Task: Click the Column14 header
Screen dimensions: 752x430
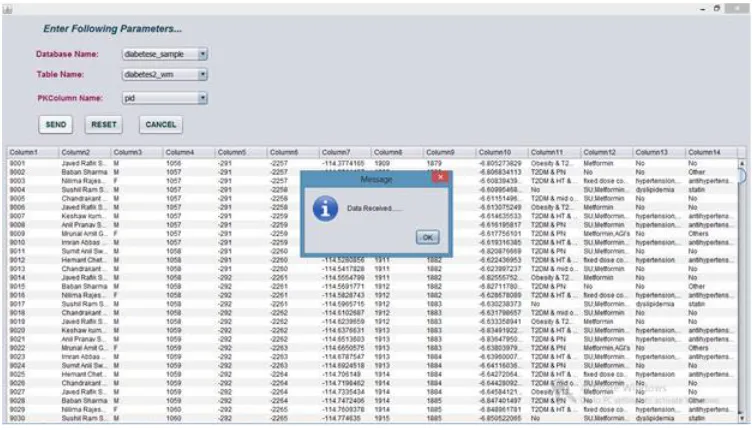Action: click(712, 152)
